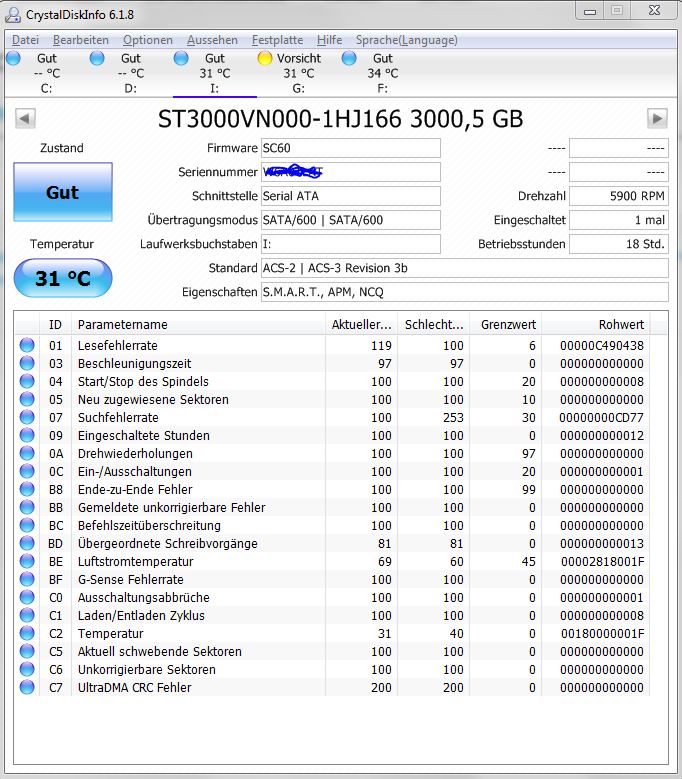This screenshot has width=682, height=779.
Task: Select the Luftstromtemperatur parameter name
Action: pos(136,561)
